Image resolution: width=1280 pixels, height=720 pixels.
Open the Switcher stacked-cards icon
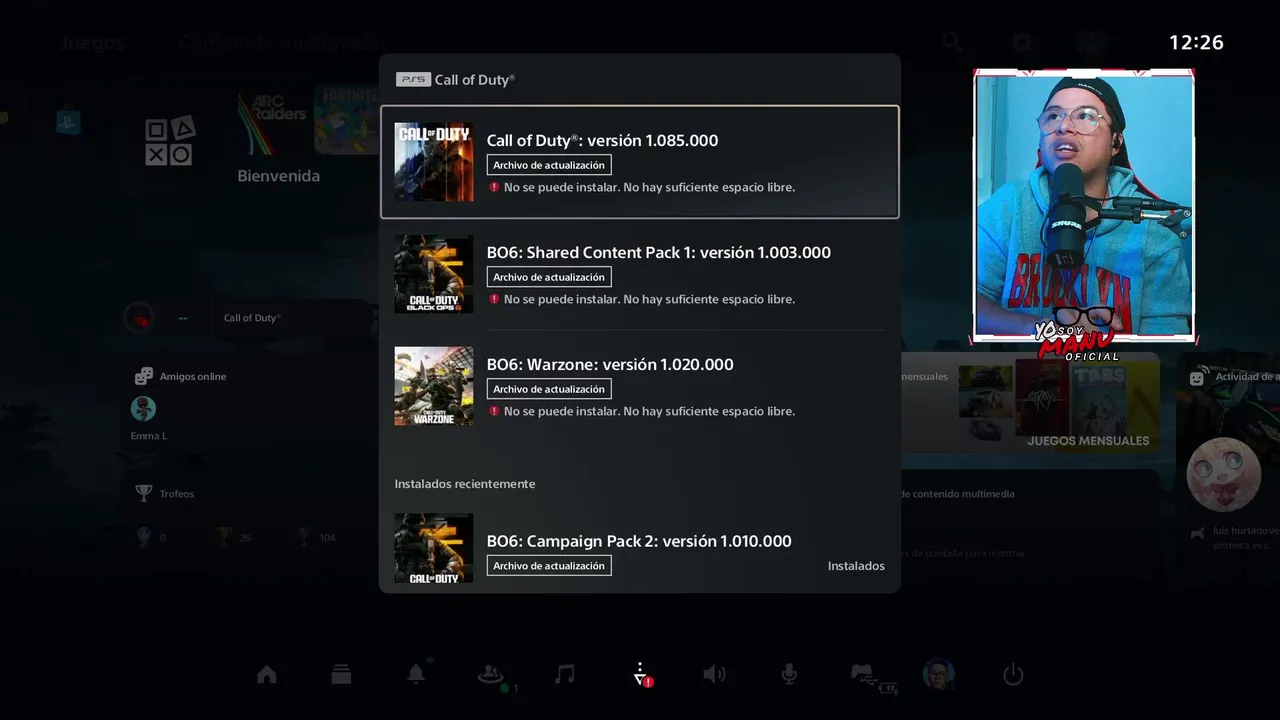[x=341, y=675]
